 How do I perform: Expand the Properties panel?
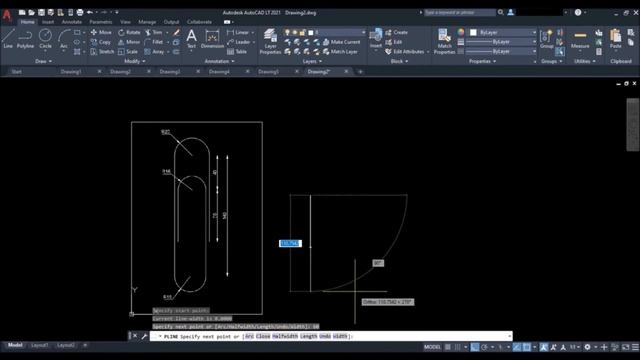[x=482, y=61]
